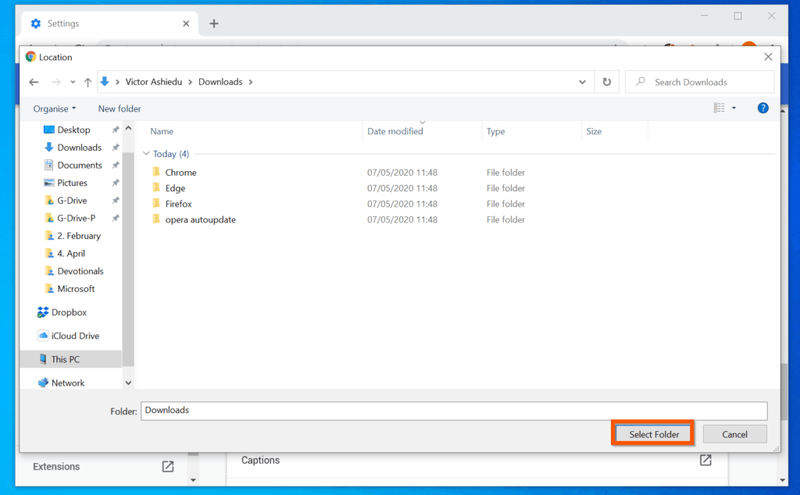Go up one folder level

(x=88, y=82)
